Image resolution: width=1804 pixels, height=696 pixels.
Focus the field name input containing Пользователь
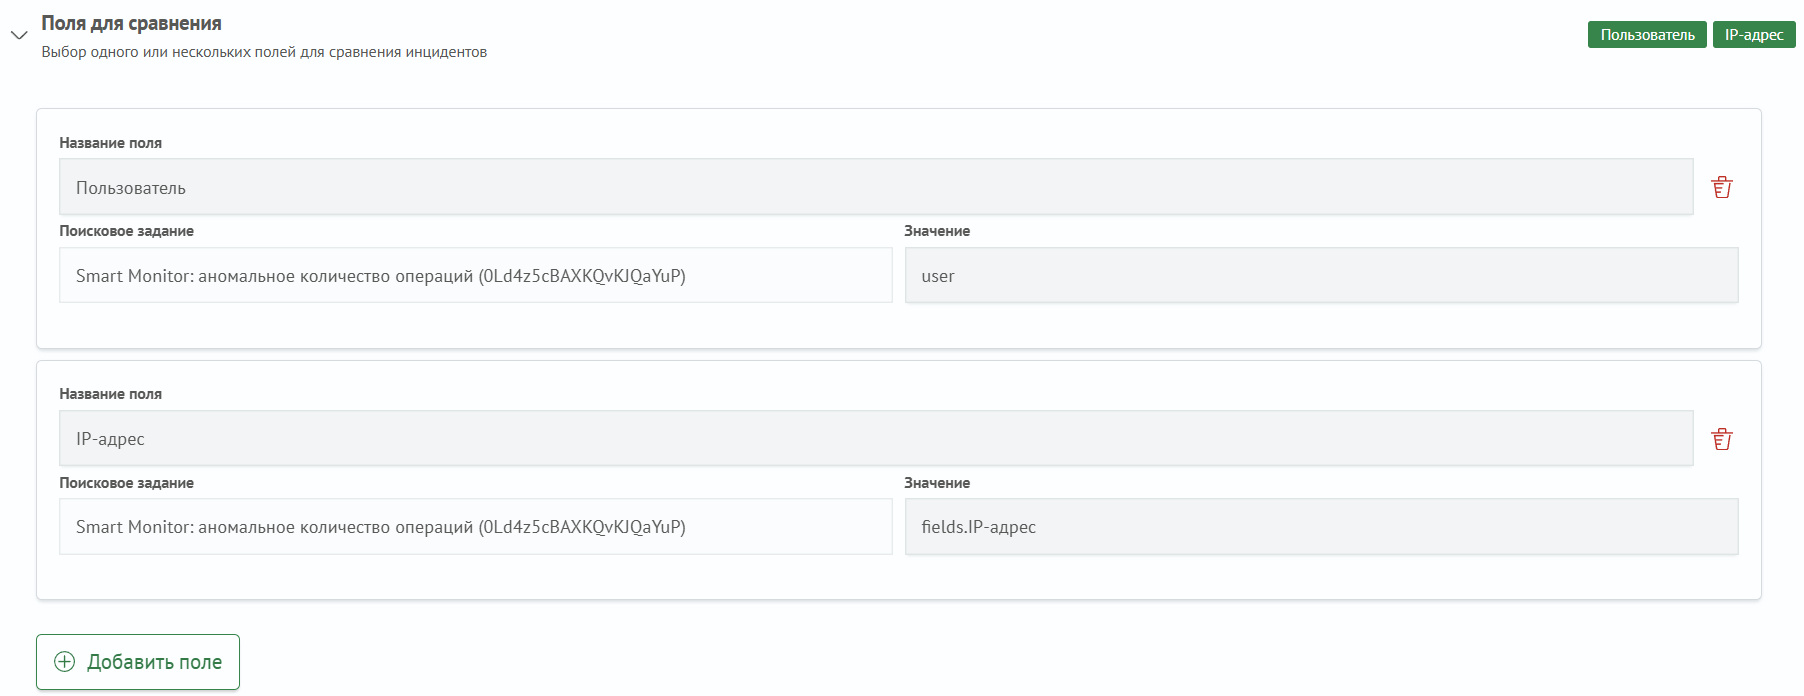tap(875, 187)
